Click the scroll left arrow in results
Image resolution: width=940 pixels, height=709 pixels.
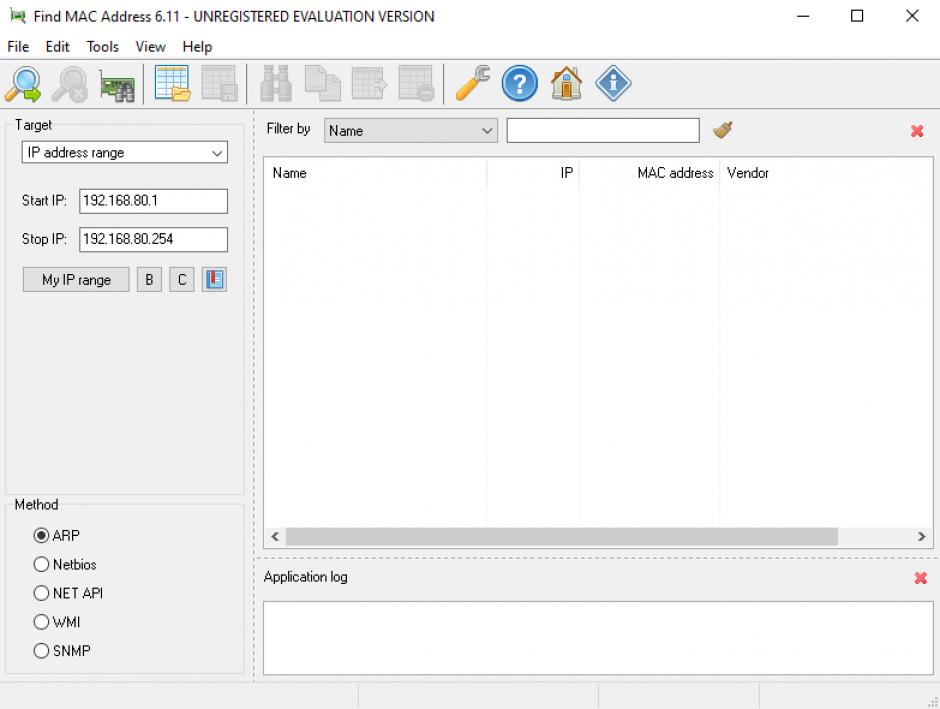point(275,536)
